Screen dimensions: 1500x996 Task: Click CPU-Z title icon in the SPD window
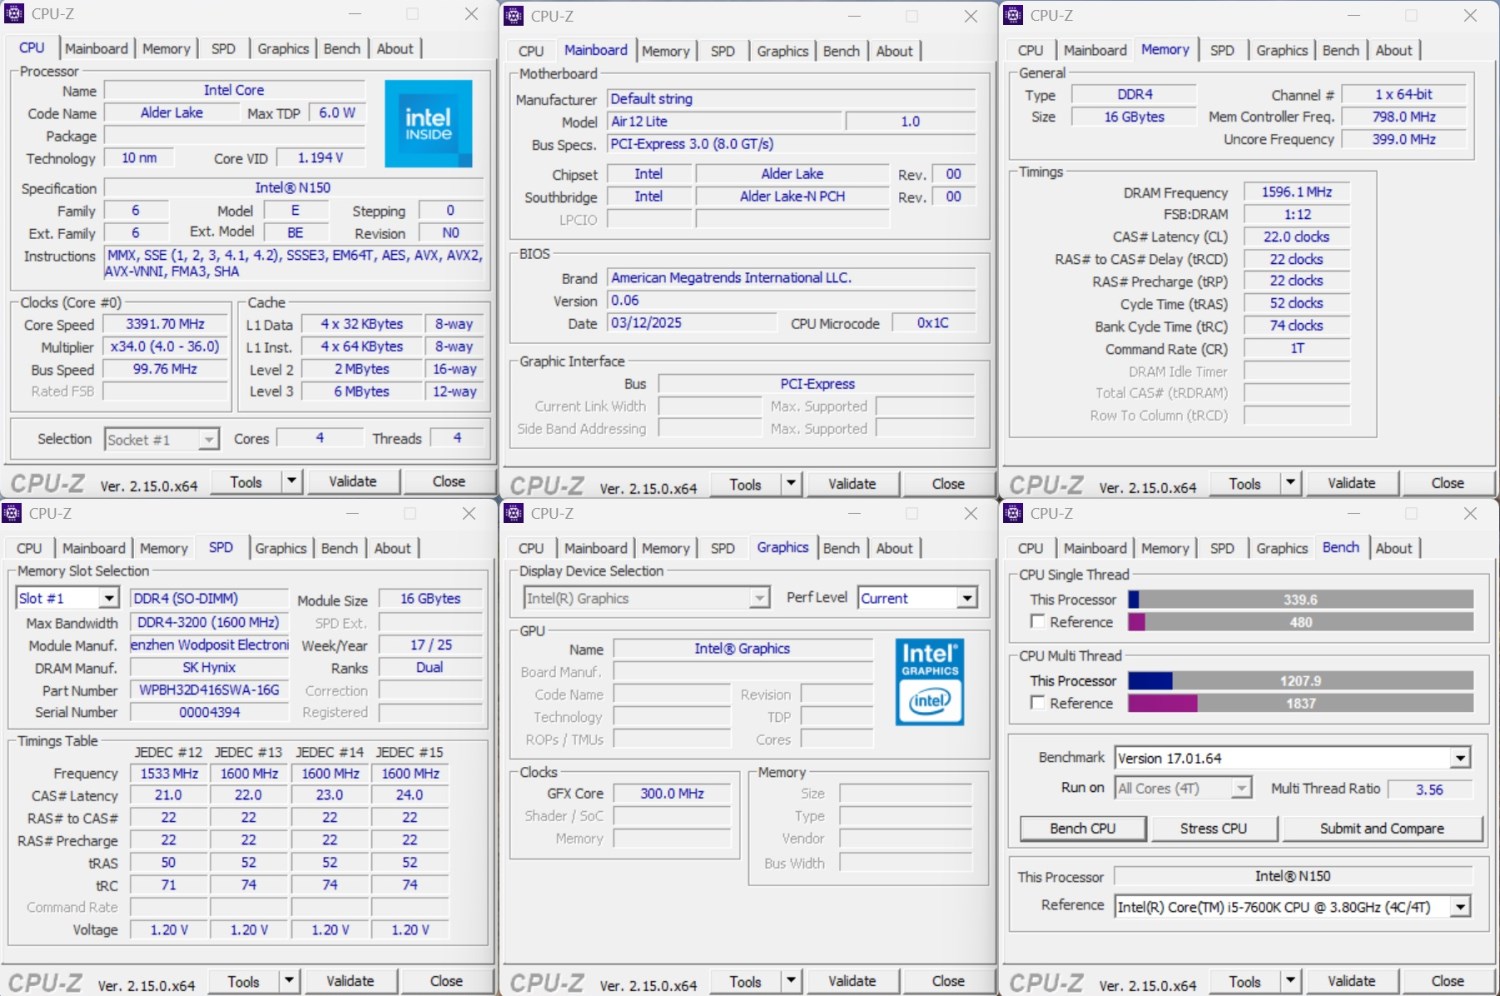pos(13,513)
